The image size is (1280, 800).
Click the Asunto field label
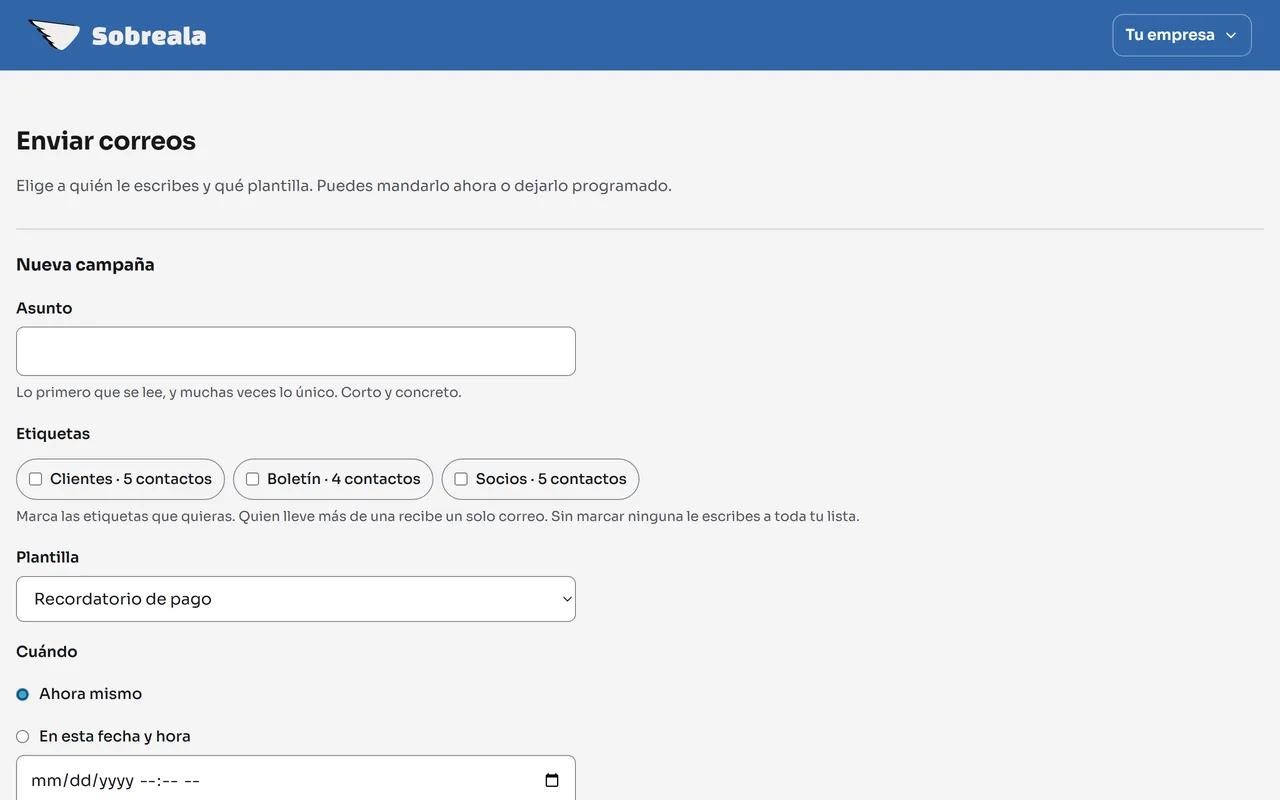coord(44,308)
